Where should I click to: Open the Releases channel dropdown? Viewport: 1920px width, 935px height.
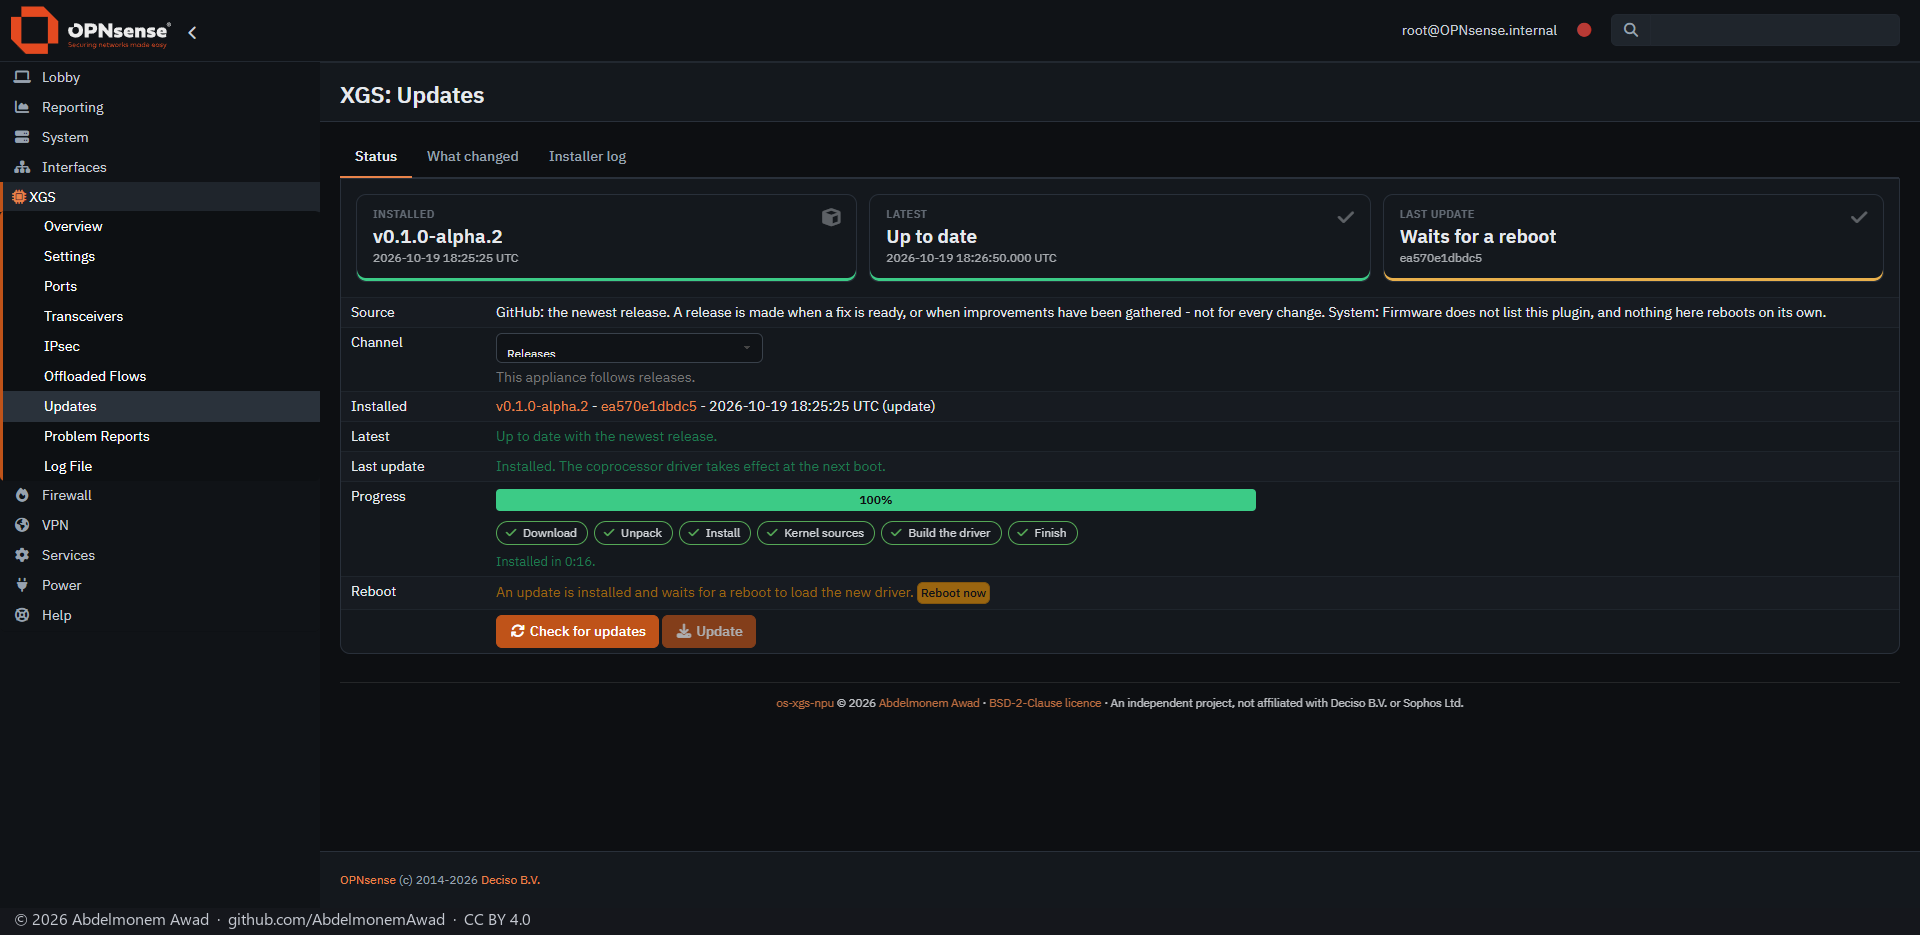629,348
